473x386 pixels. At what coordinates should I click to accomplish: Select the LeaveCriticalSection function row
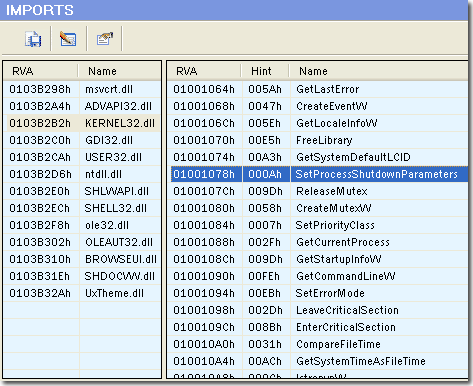click(318, 310)
